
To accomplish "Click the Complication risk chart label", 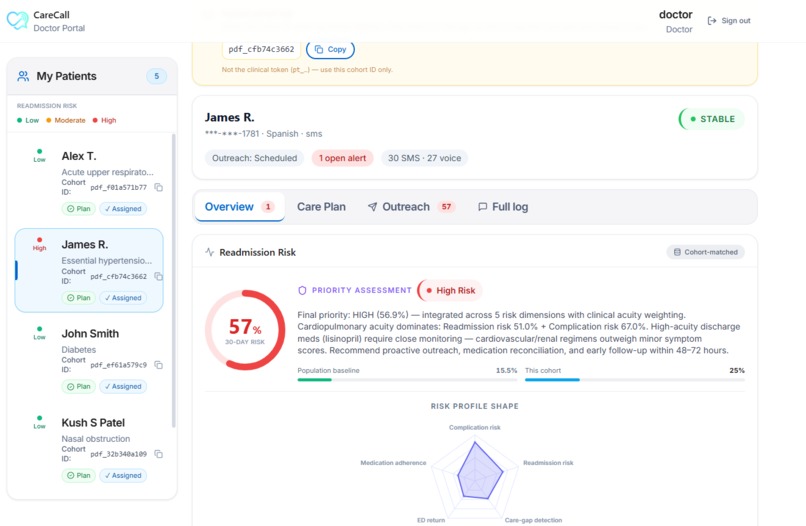I will coord(474,427).
